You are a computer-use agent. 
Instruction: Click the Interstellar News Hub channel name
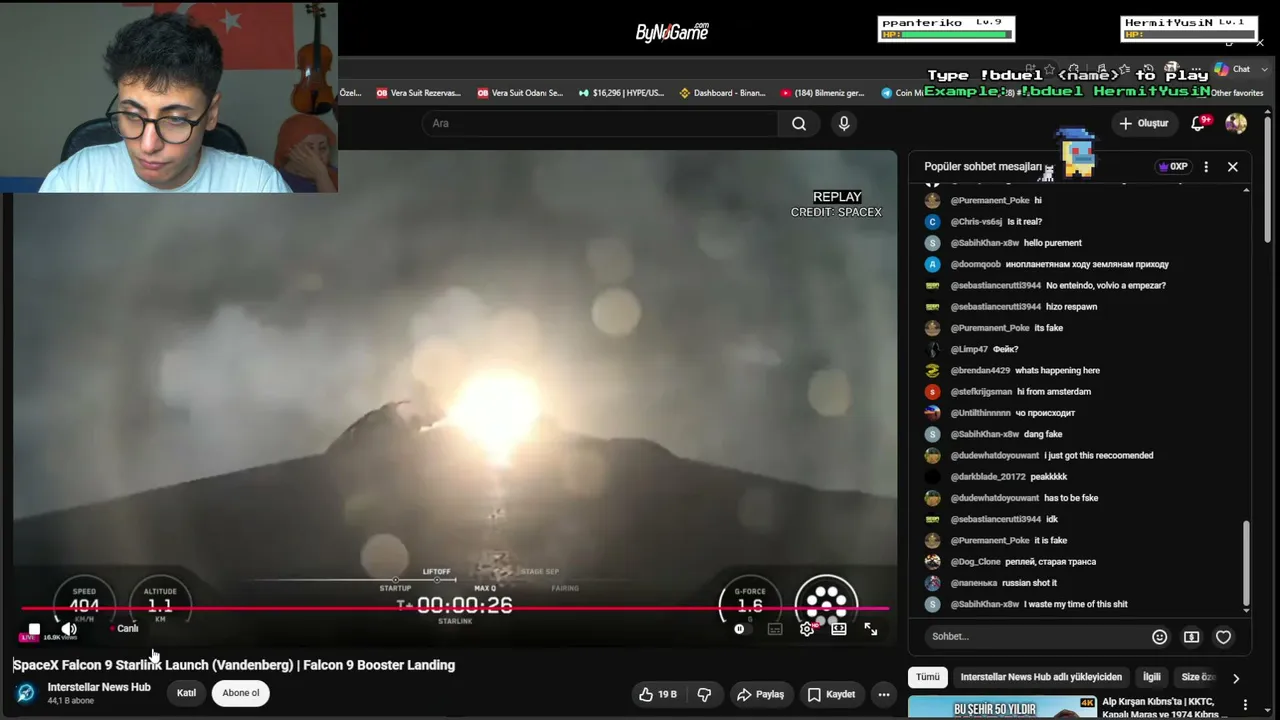click(99, 687)
